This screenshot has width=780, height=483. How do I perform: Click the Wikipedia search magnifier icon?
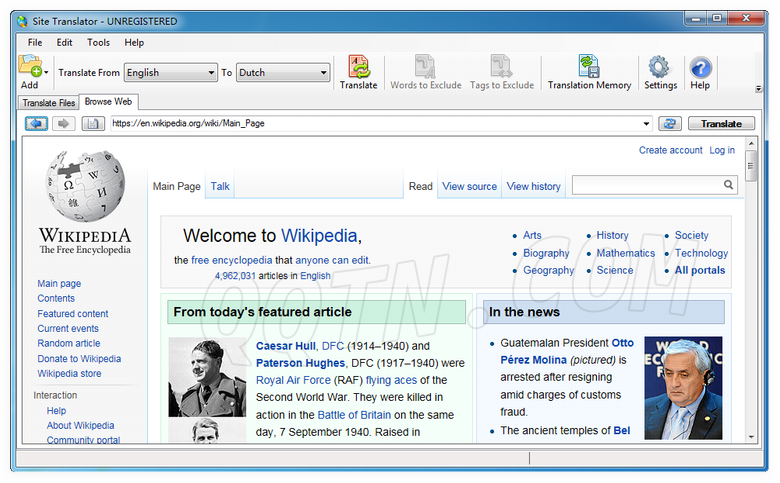click(x=729, y=185)
